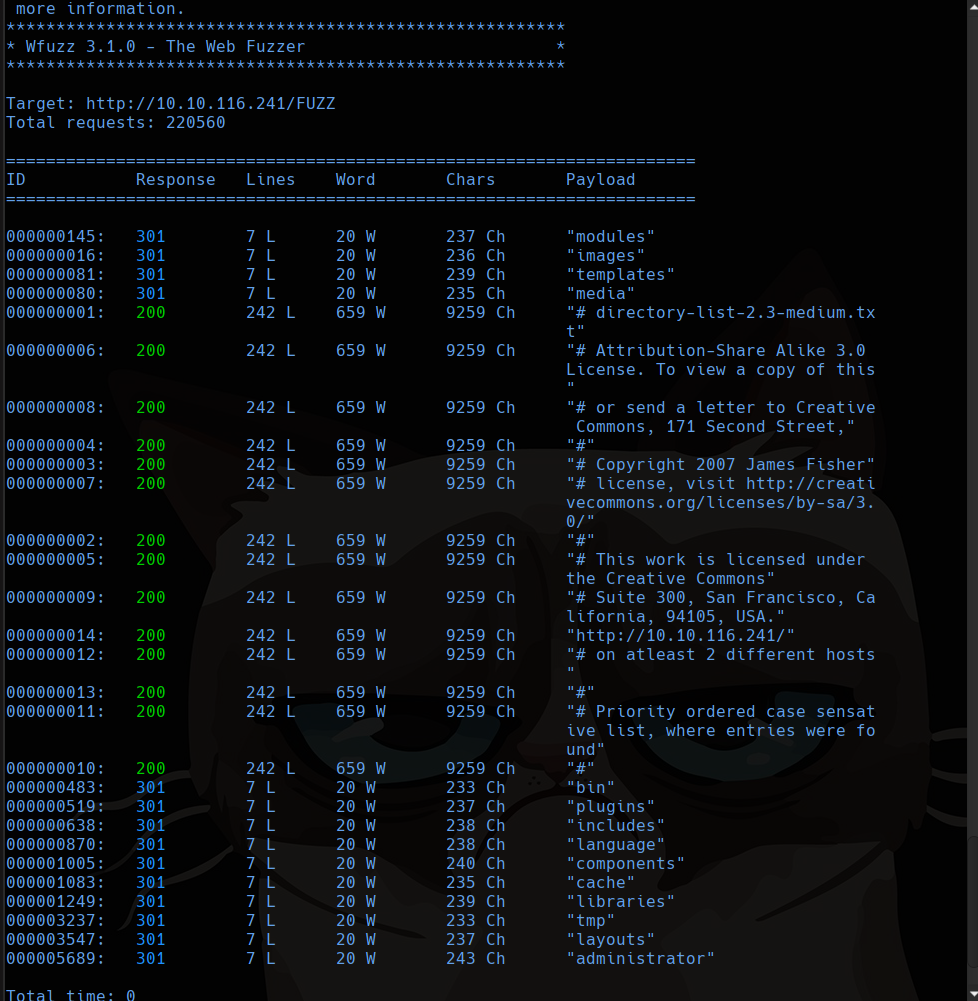Viewport: 978px width, 1001px height.
Task: Click the '240 Ch' value for components
Action: pyautogui.click(x=476, y=863)
